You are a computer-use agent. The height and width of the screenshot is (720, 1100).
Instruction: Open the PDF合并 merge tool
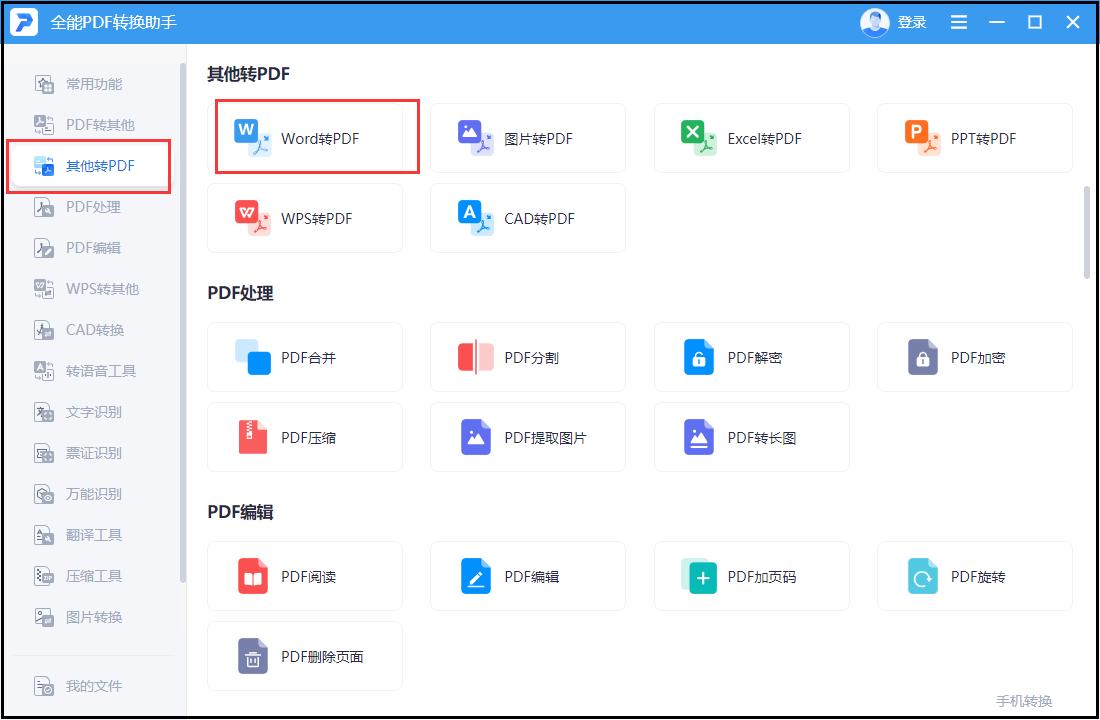point(305,357)
